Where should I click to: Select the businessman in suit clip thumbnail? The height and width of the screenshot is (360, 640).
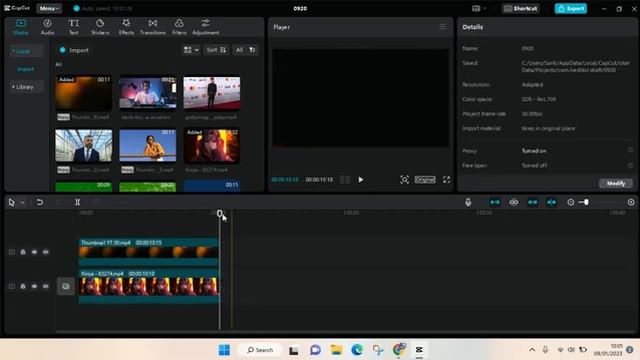click(x=84, y=146)
